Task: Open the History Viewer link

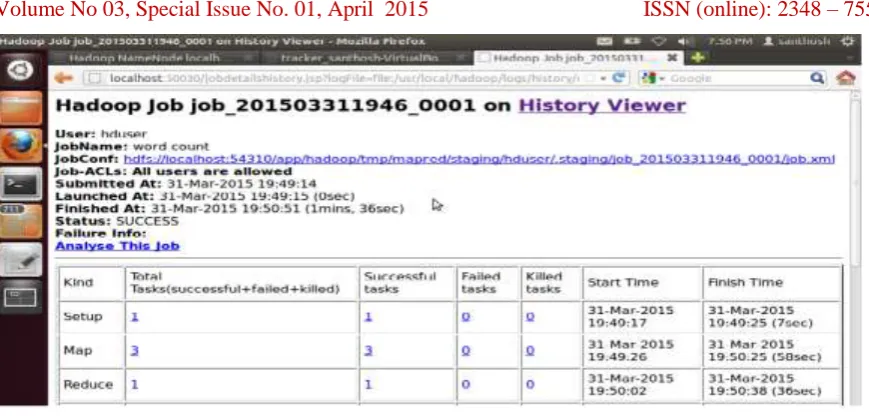Action: click(602, 105)
